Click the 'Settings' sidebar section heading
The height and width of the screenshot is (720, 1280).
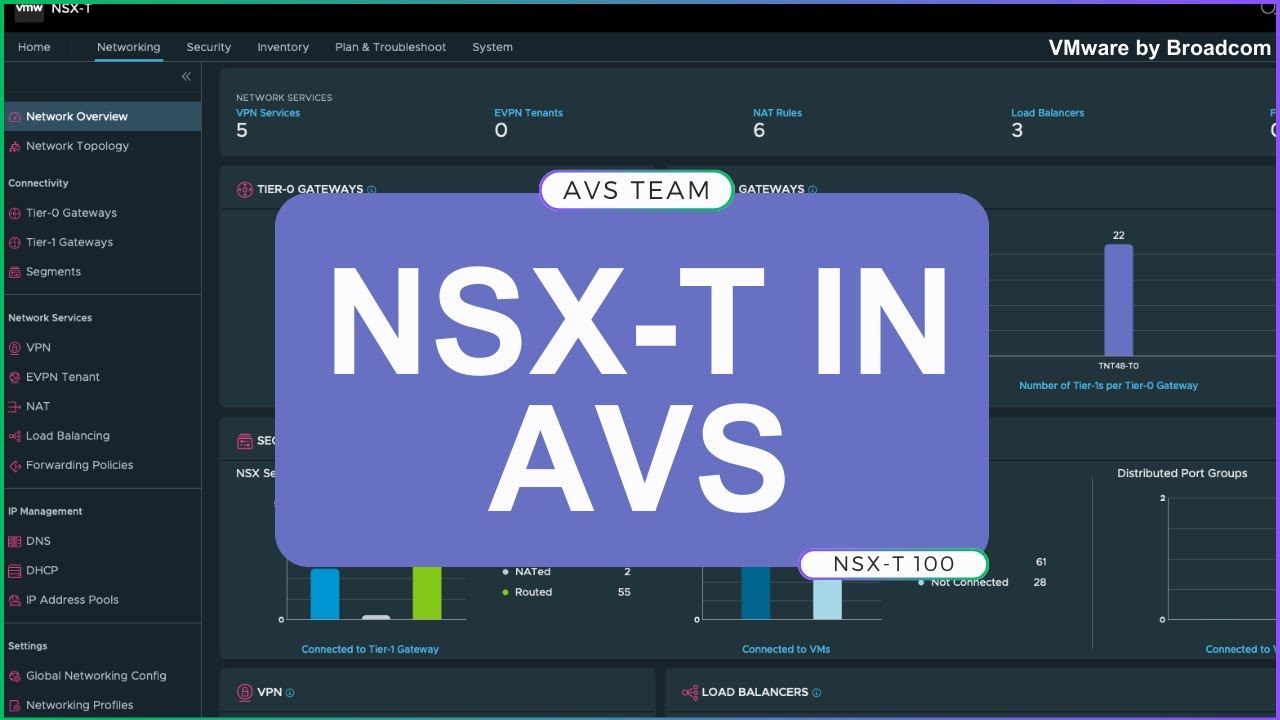28,647
